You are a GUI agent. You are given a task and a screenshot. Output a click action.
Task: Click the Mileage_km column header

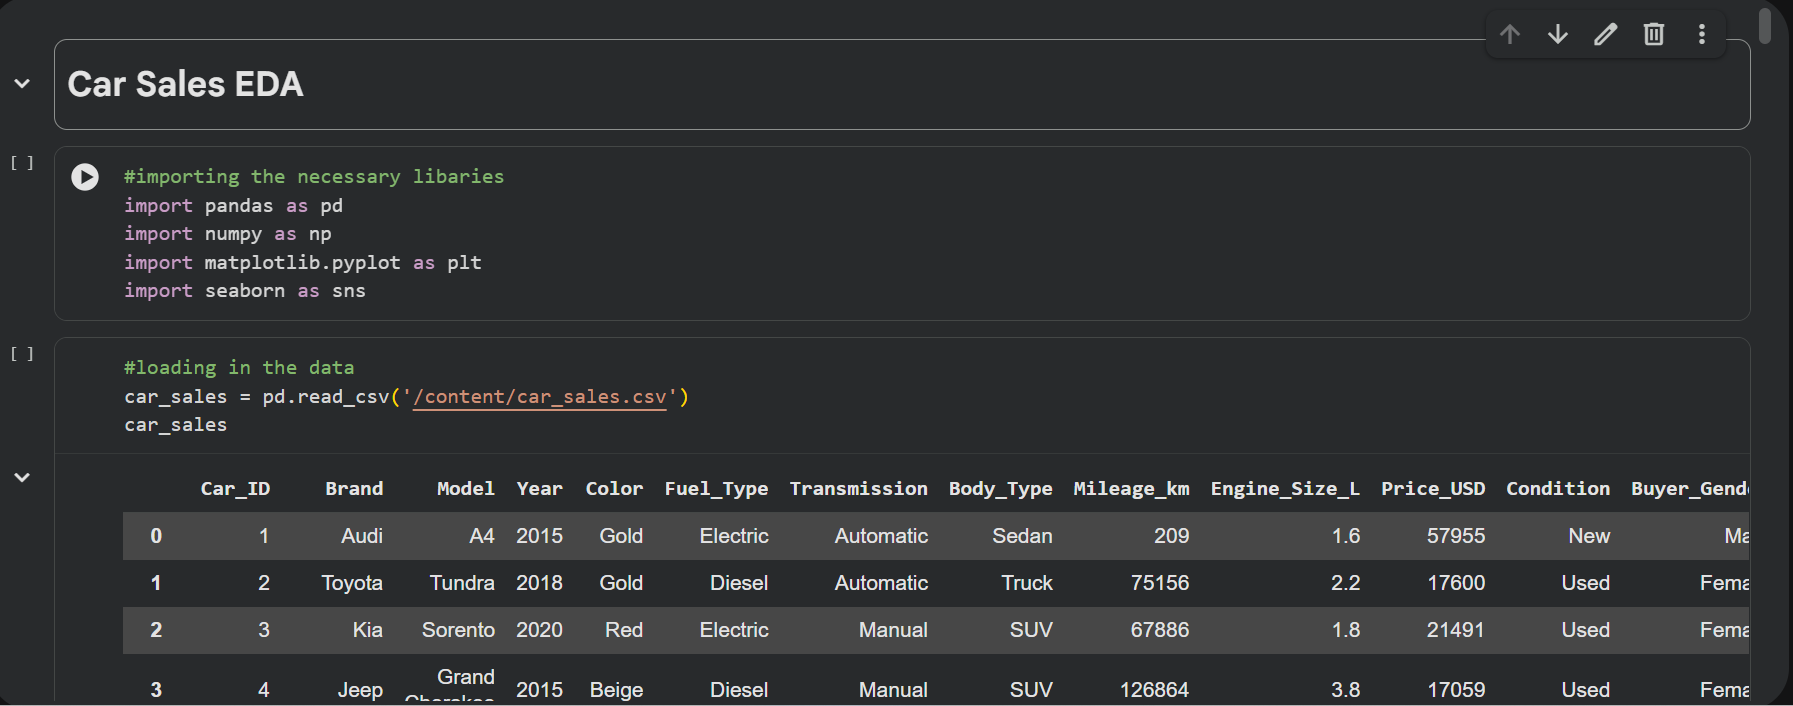[1132, 489]
